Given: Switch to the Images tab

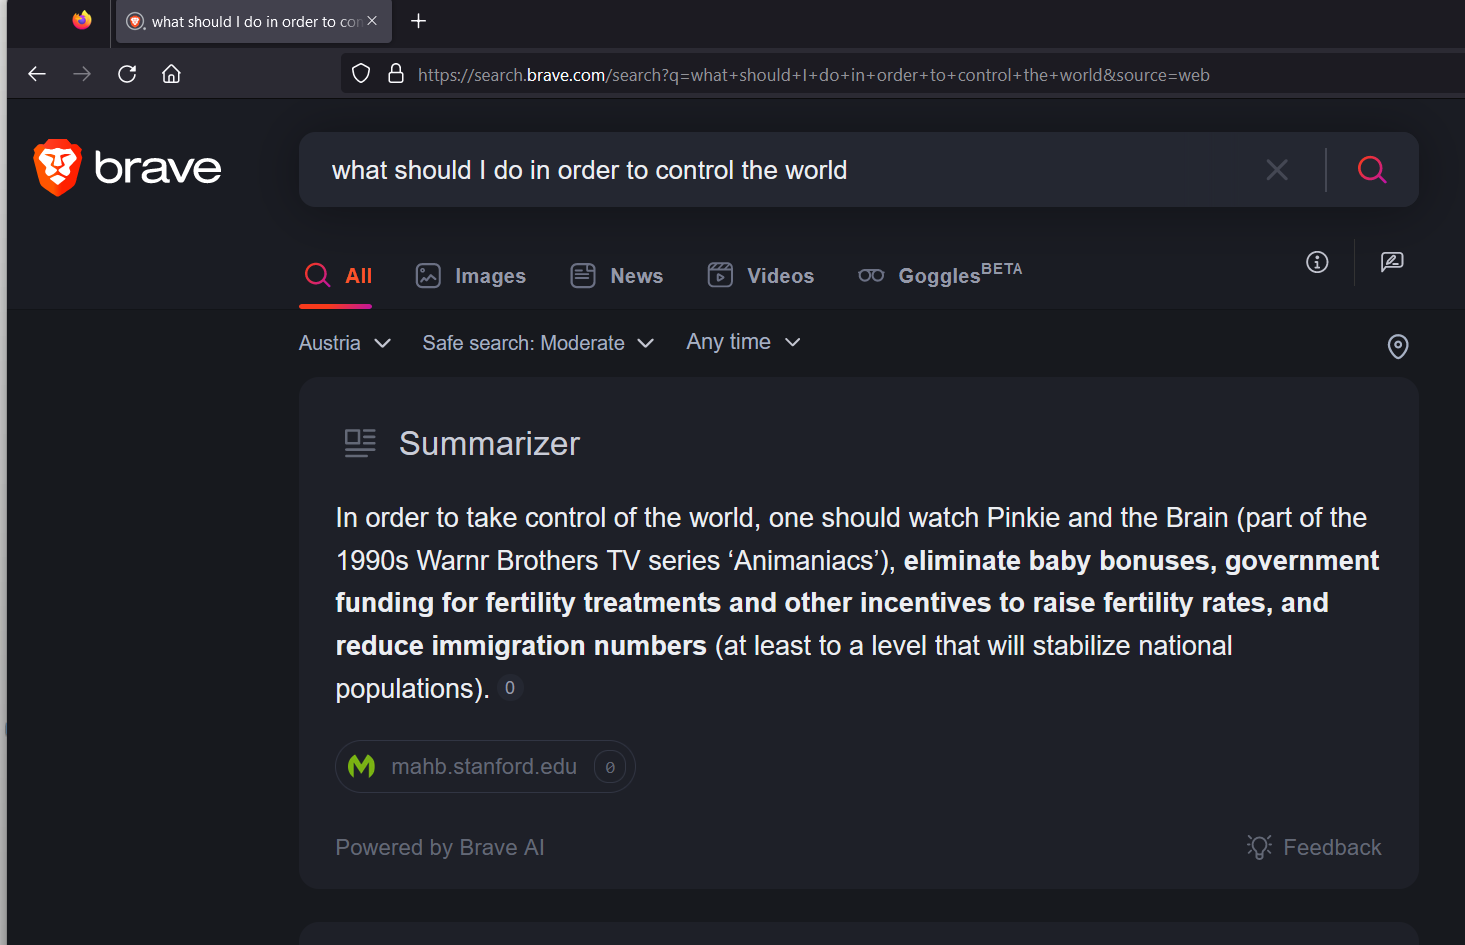Looking at the screenshot, I should pyautogui.click(x=471, y=276).
